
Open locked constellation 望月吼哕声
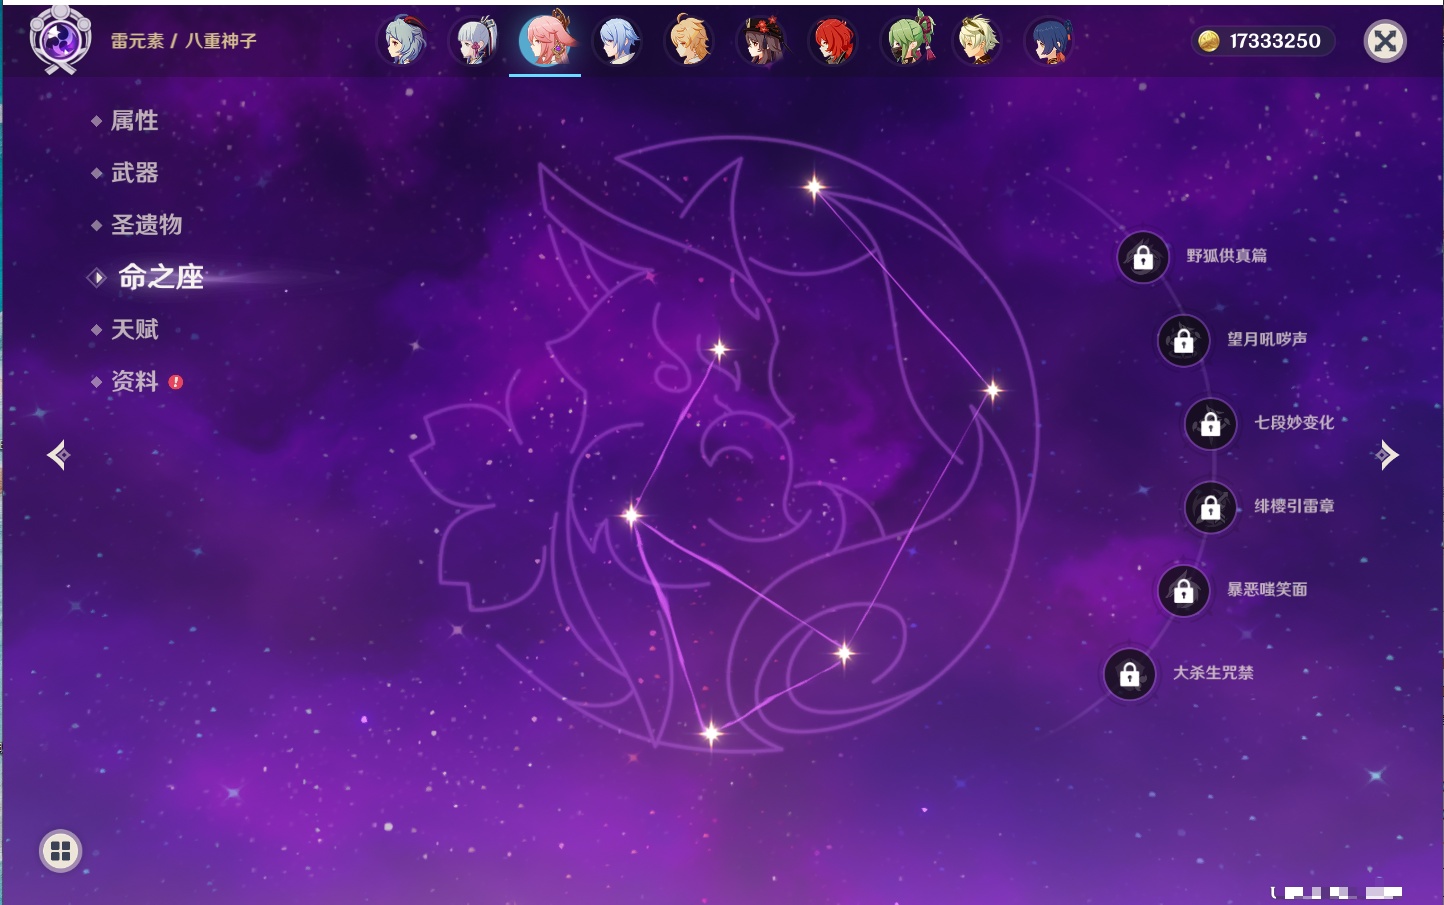(1184, 341)
